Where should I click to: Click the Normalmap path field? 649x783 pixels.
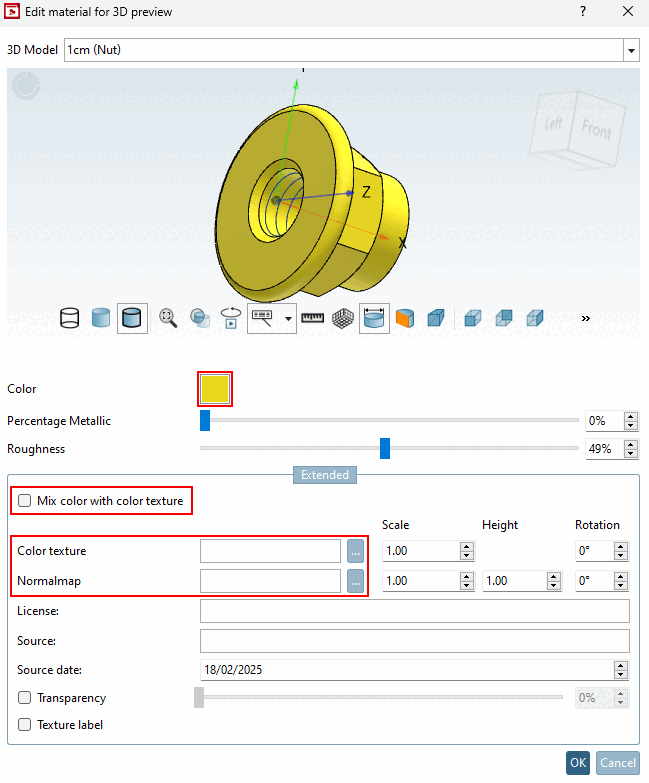(x=271, y=581)
